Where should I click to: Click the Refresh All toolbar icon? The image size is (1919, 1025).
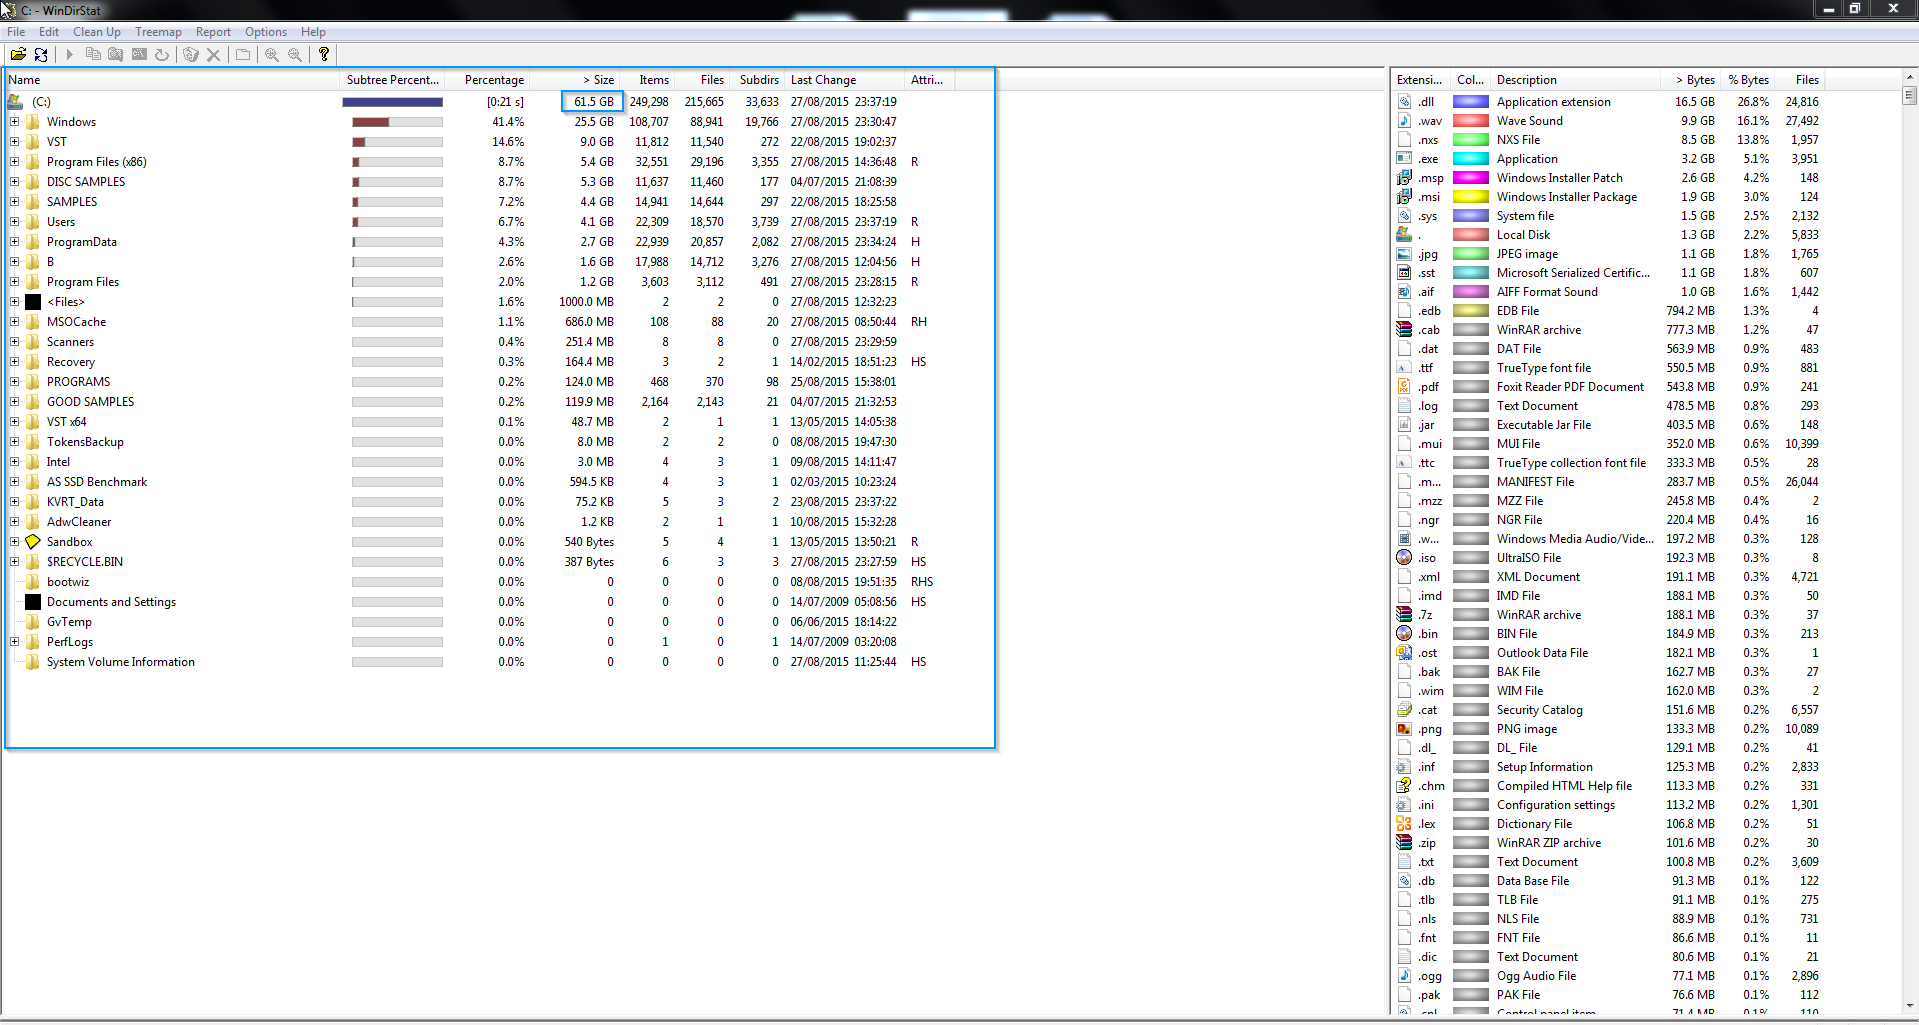click(41, 55)
